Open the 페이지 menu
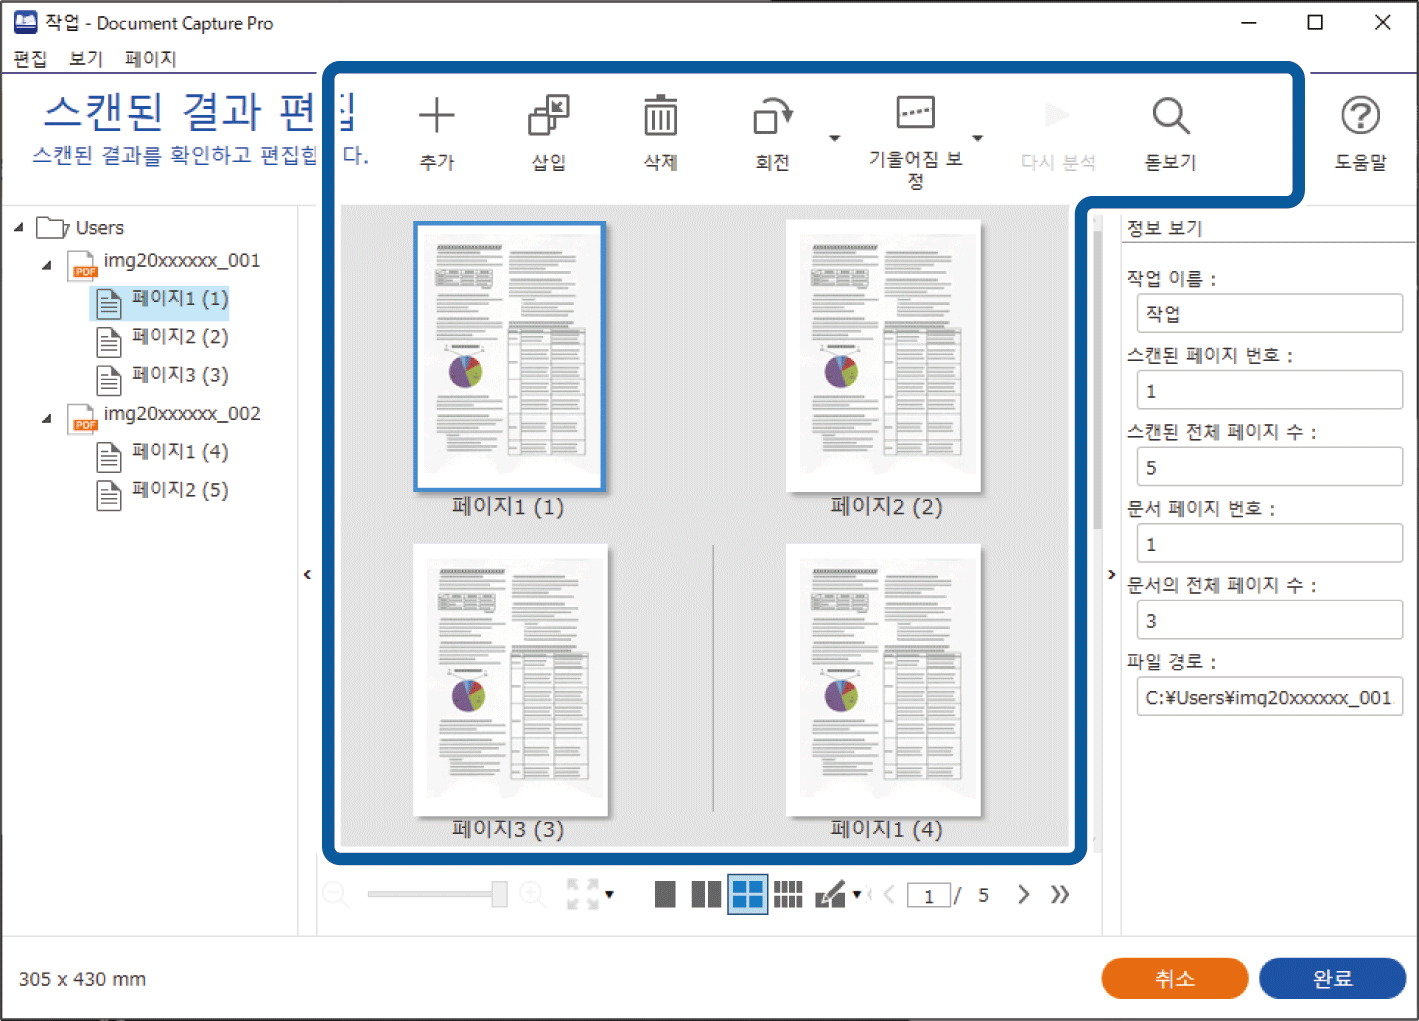 (150, 58)
